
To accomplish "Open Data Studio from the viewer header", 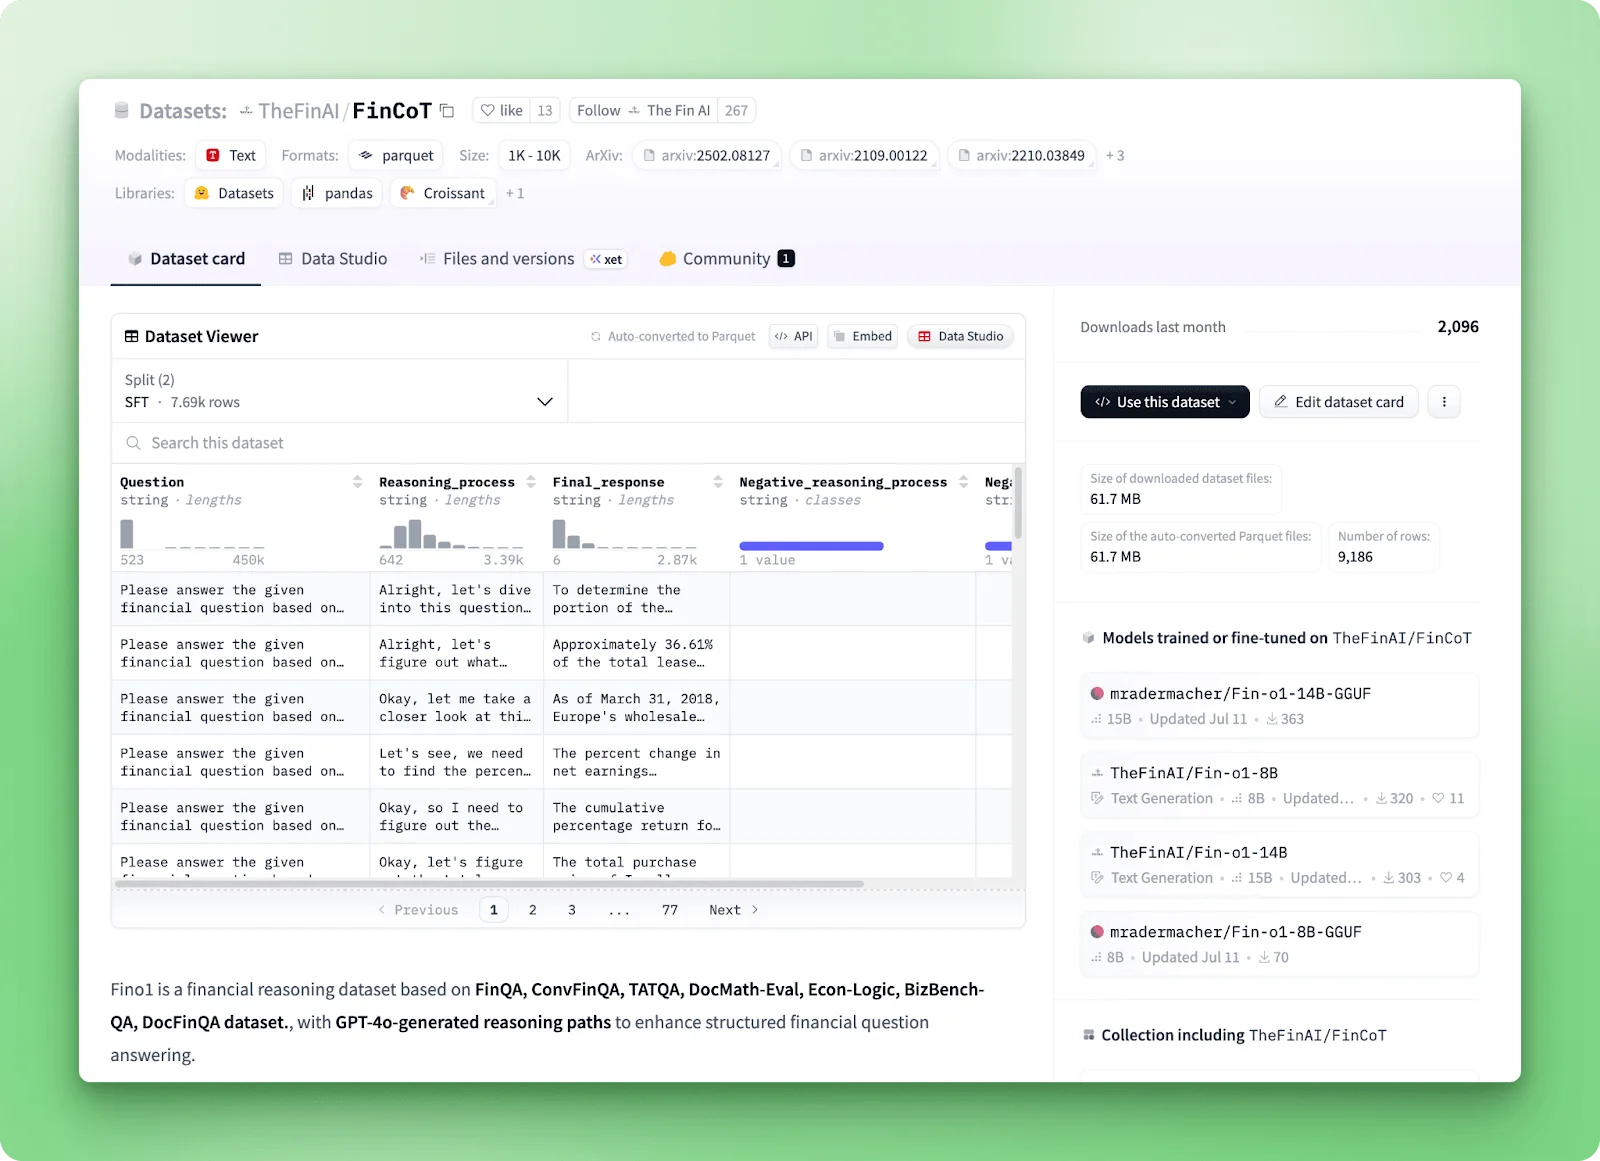I will click(x=961, y=336).
